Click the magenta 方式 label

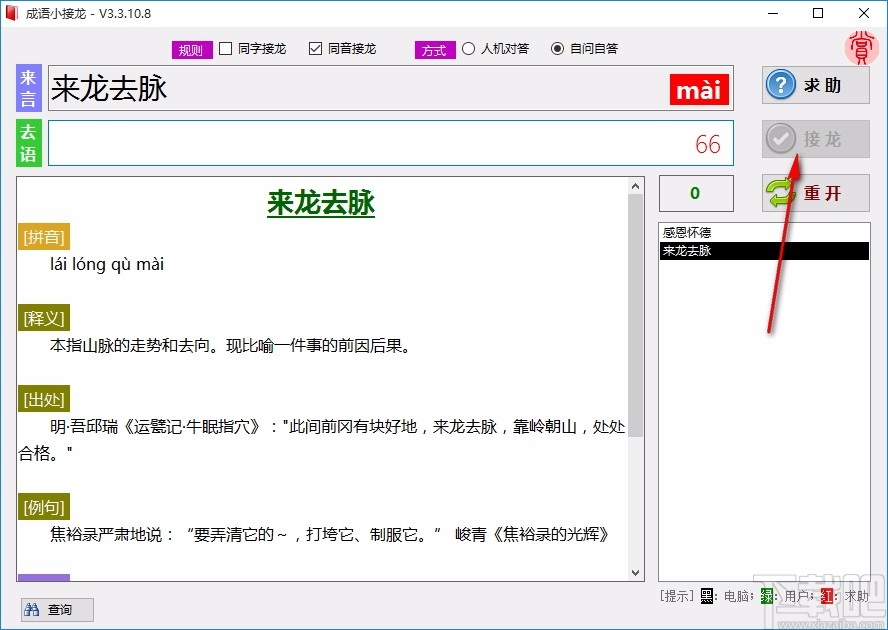(434, 49)
